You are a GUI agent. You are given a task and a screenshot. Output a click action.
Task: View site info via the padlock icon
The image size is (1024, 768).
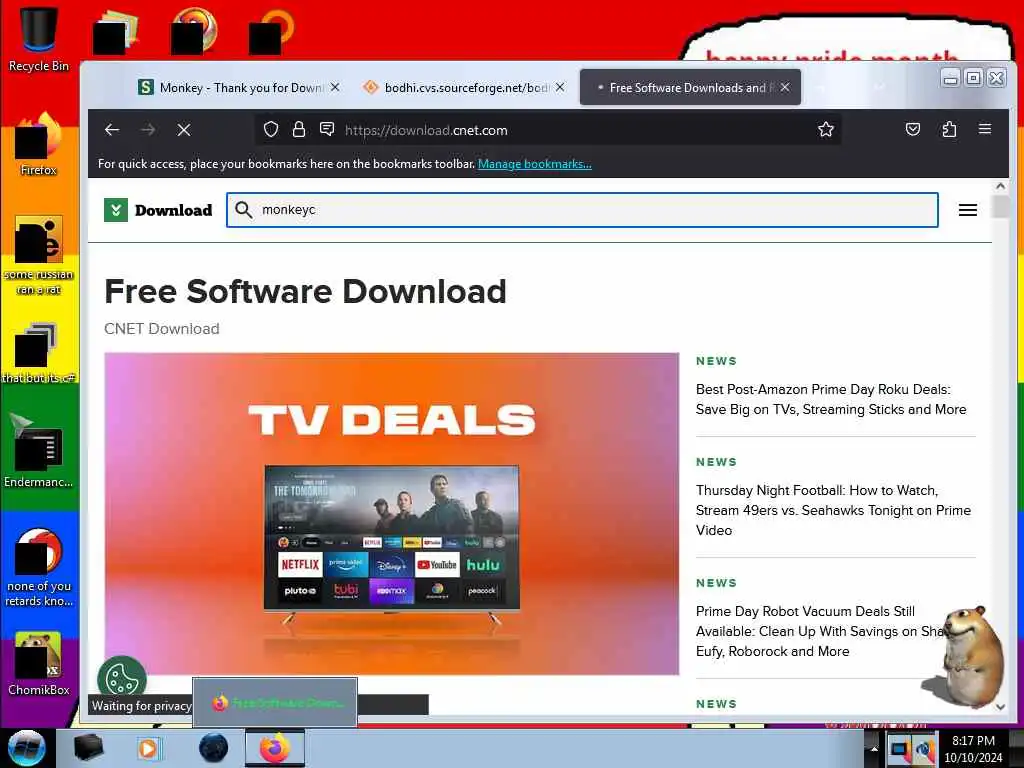click(299, 130)
